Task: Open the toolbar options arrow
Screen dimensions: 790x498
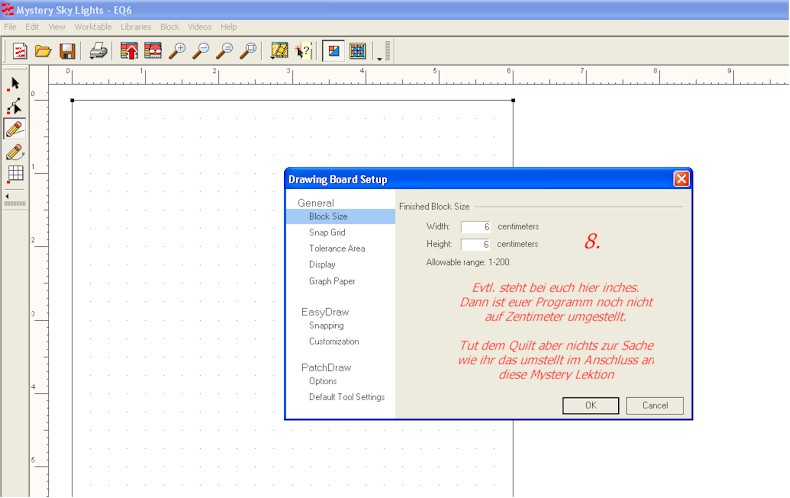Action: click(x=379, y=58)
